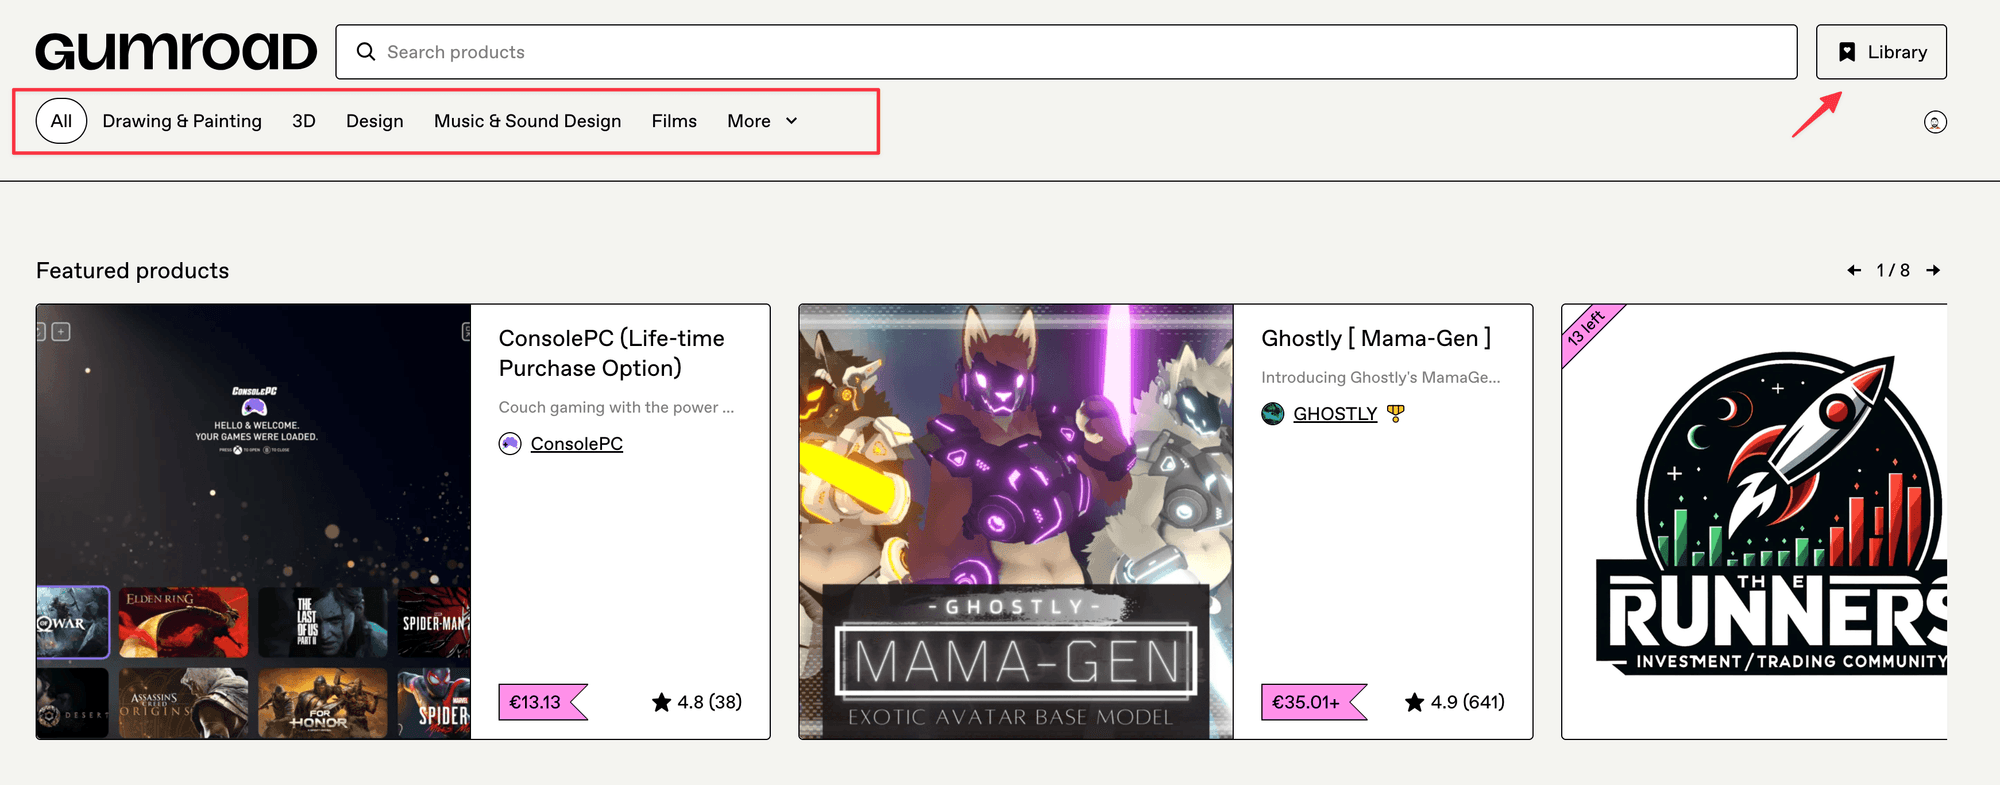
Task: Focus the Search products field
Action: [1066, 52]
